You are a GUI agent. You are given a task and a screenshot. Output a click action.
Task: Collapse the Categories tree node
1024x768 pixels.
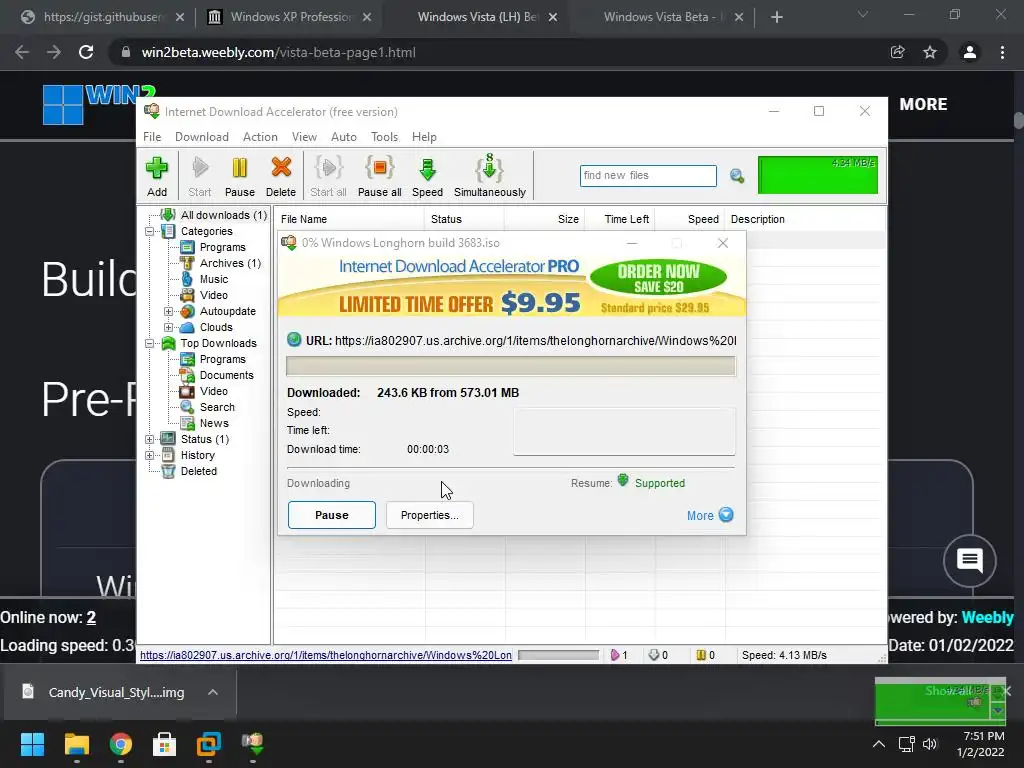150,231
